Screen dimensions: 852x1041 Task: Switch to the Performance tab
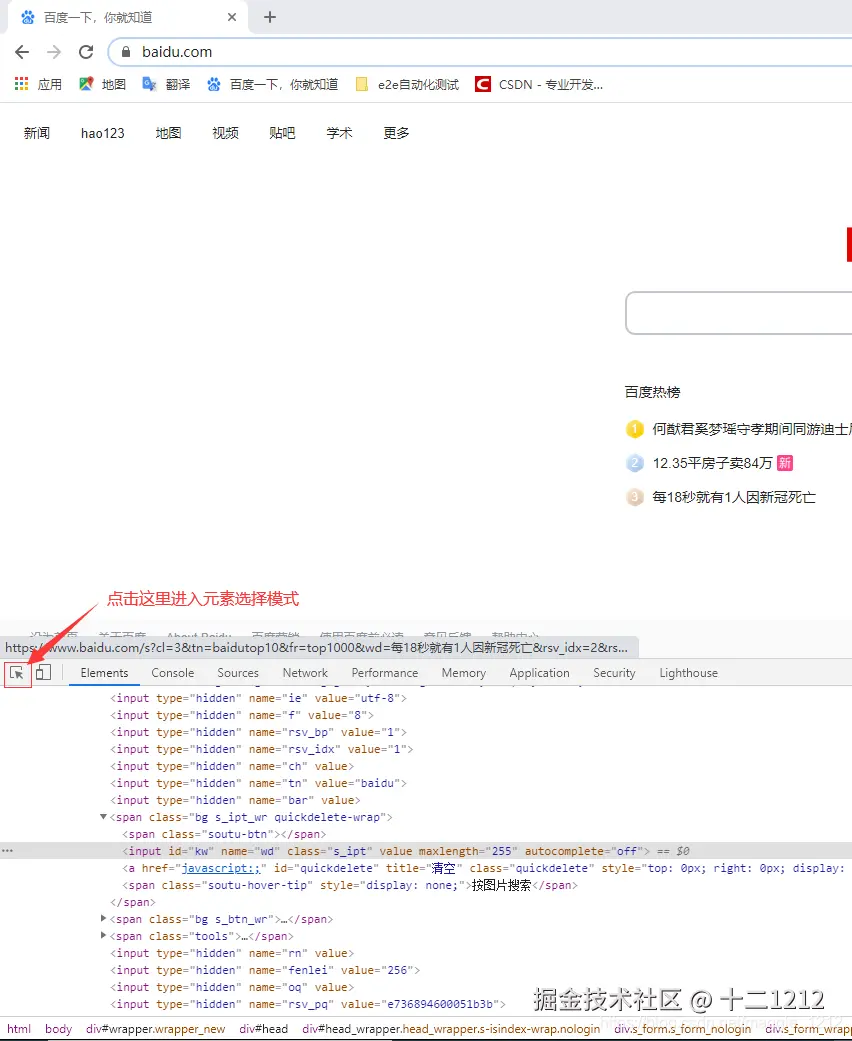tap(384, 673)
